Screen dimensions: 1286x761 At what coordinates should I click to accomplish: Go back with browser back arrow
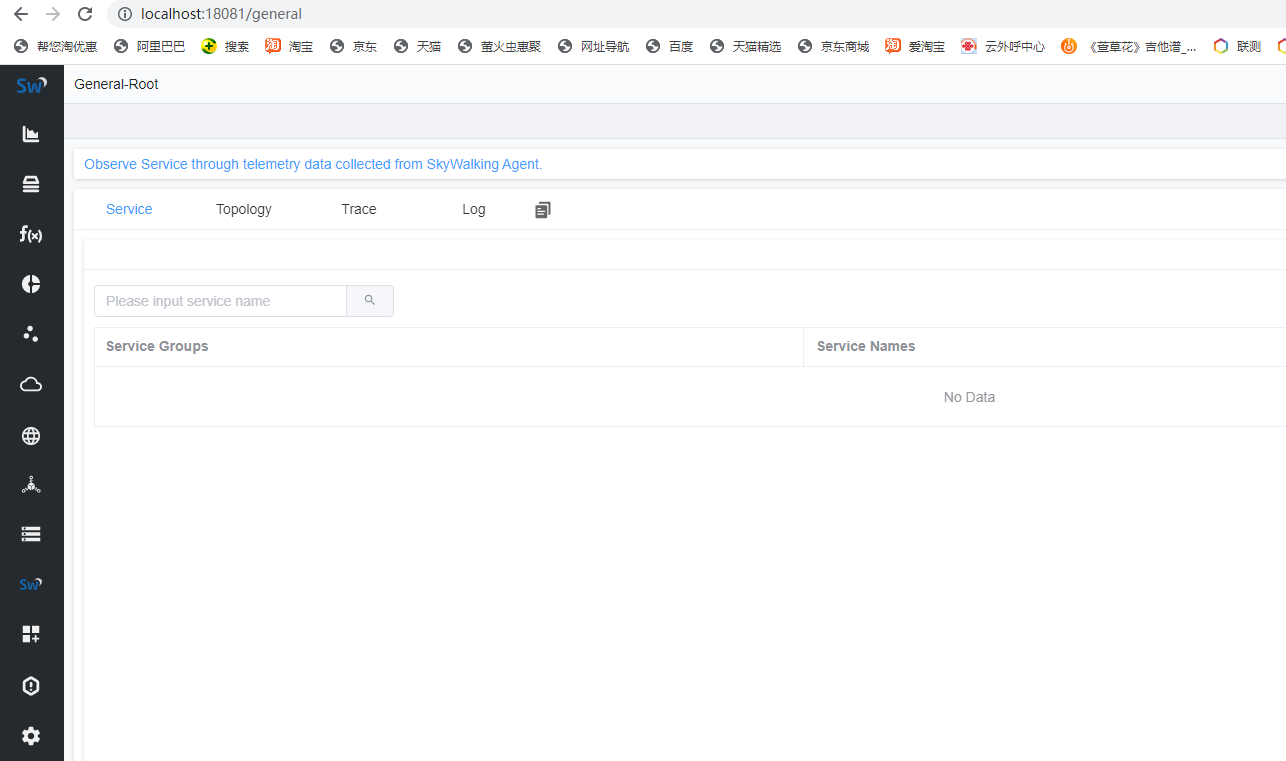pyautogui.click(x=21, y=14)
